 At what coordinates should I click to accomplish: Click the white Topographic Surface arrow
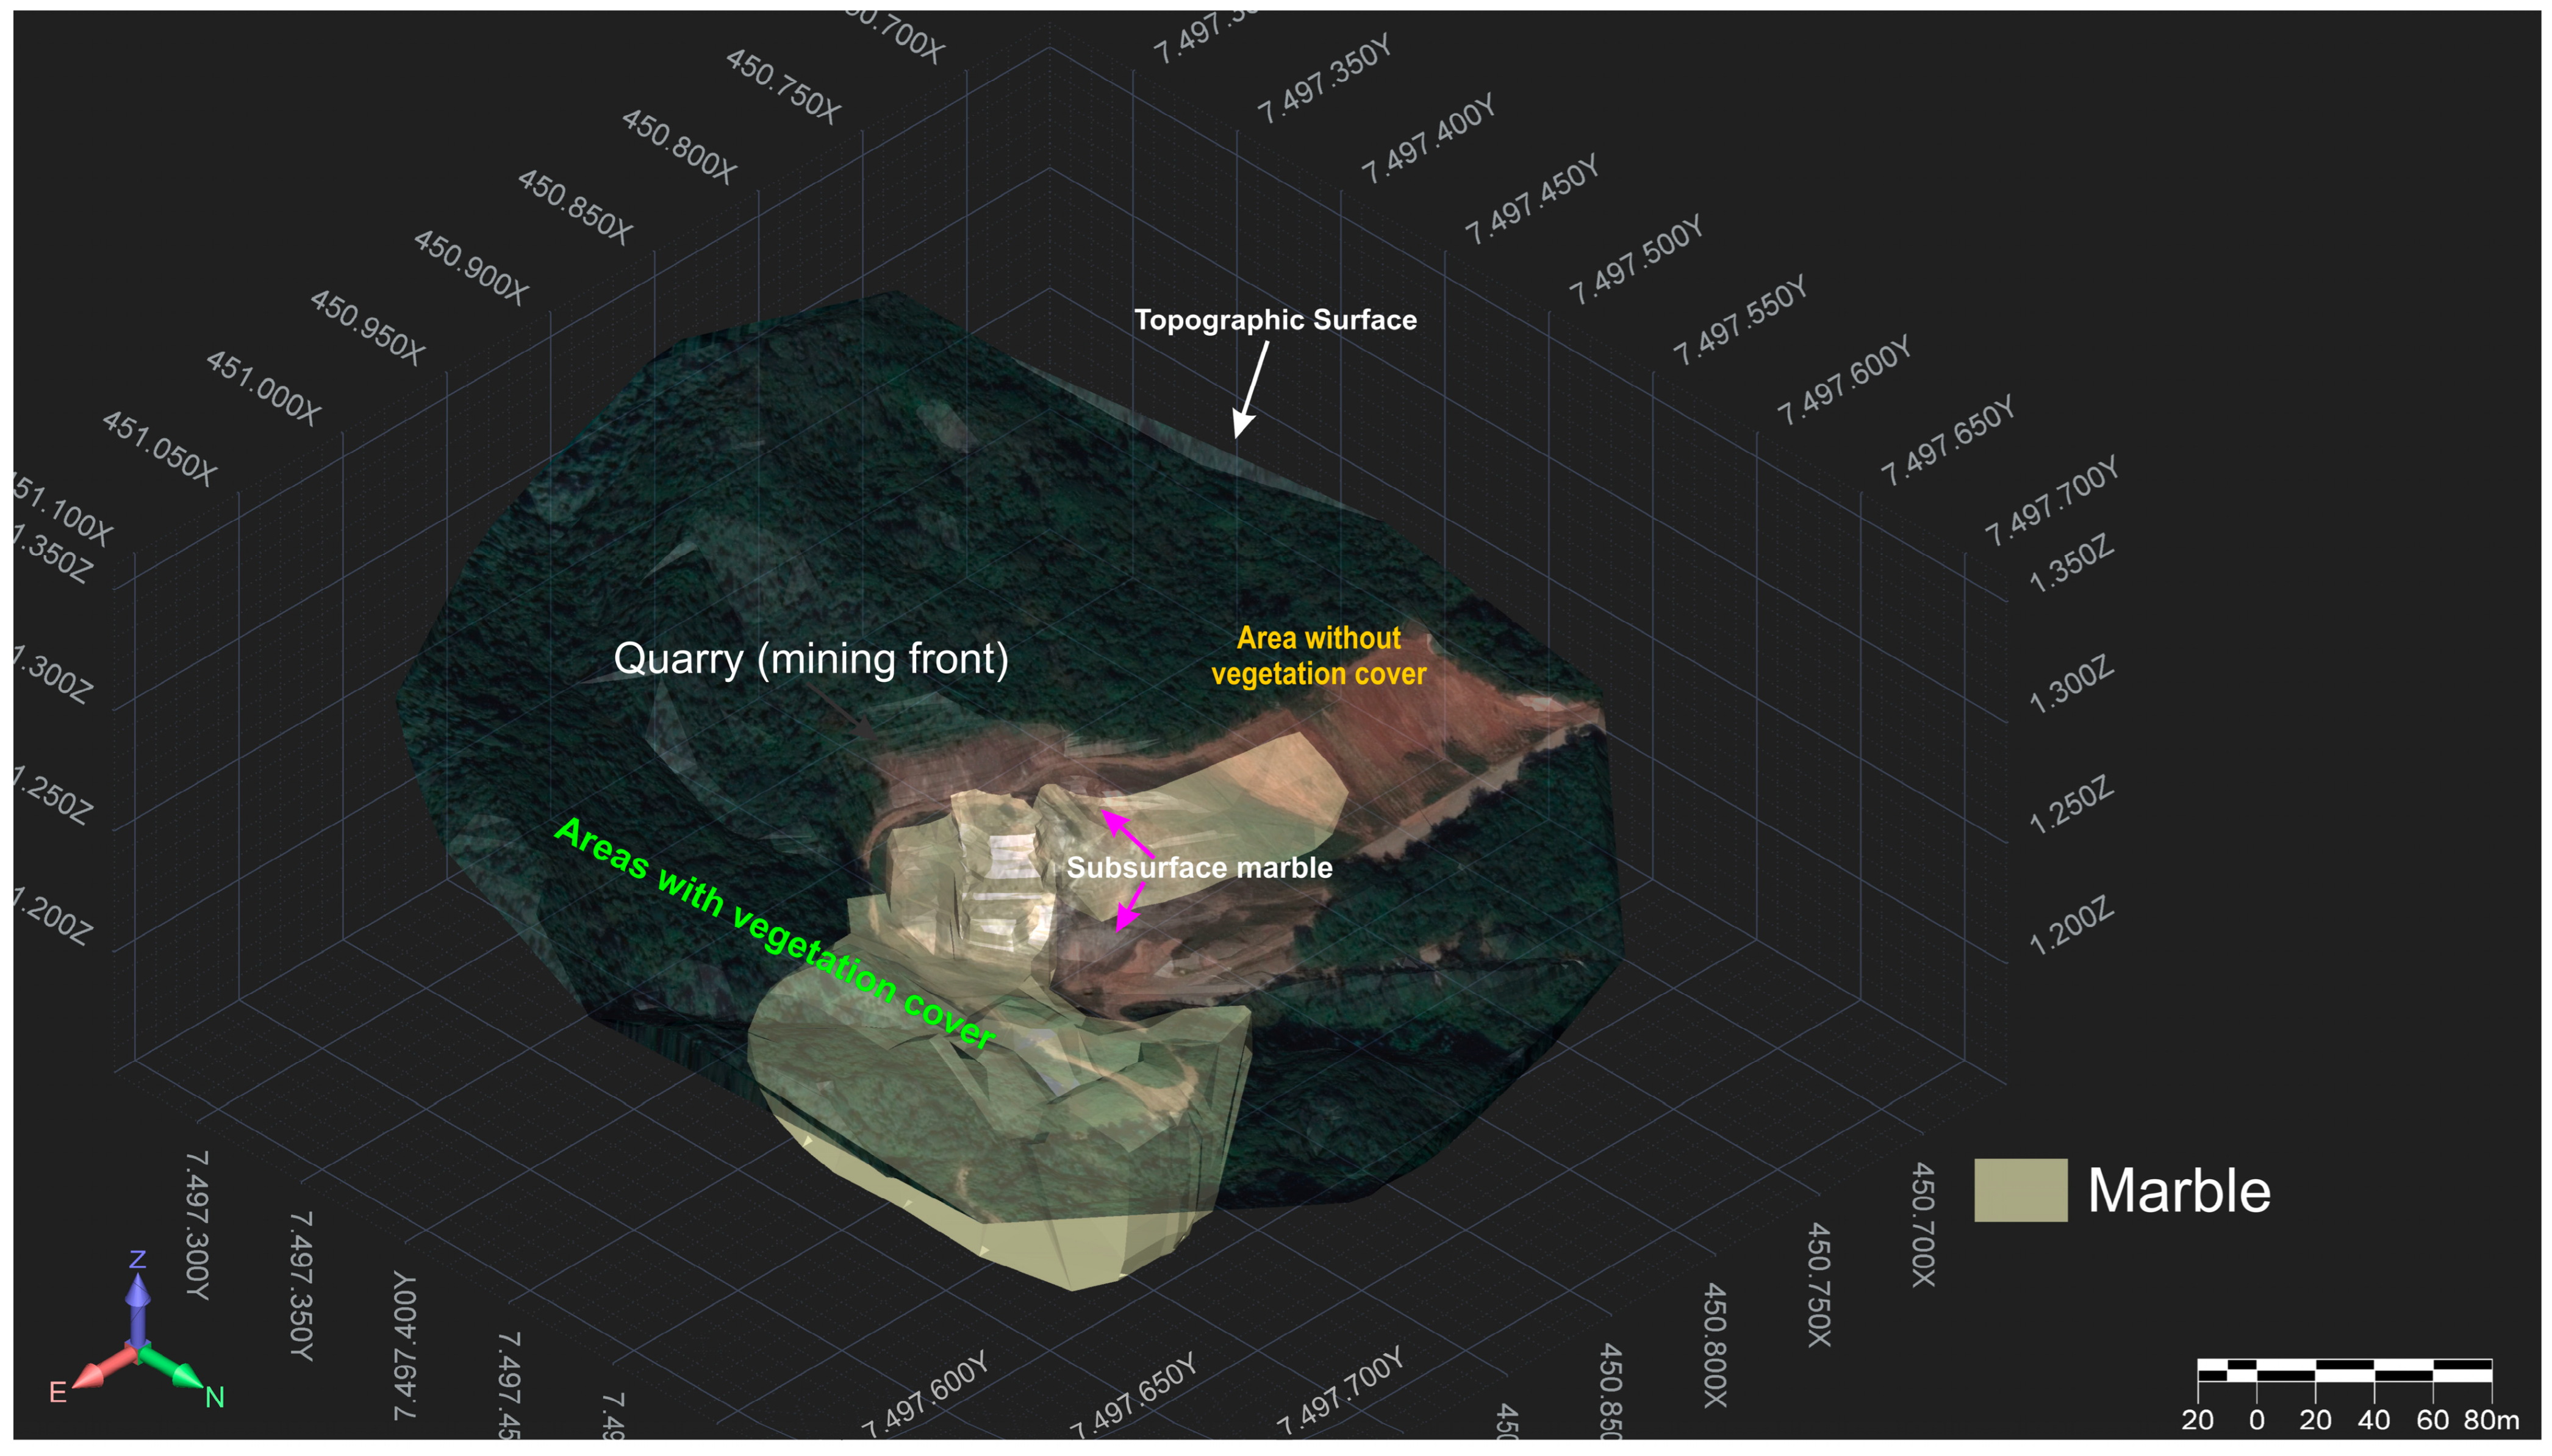pos(1253,388)
